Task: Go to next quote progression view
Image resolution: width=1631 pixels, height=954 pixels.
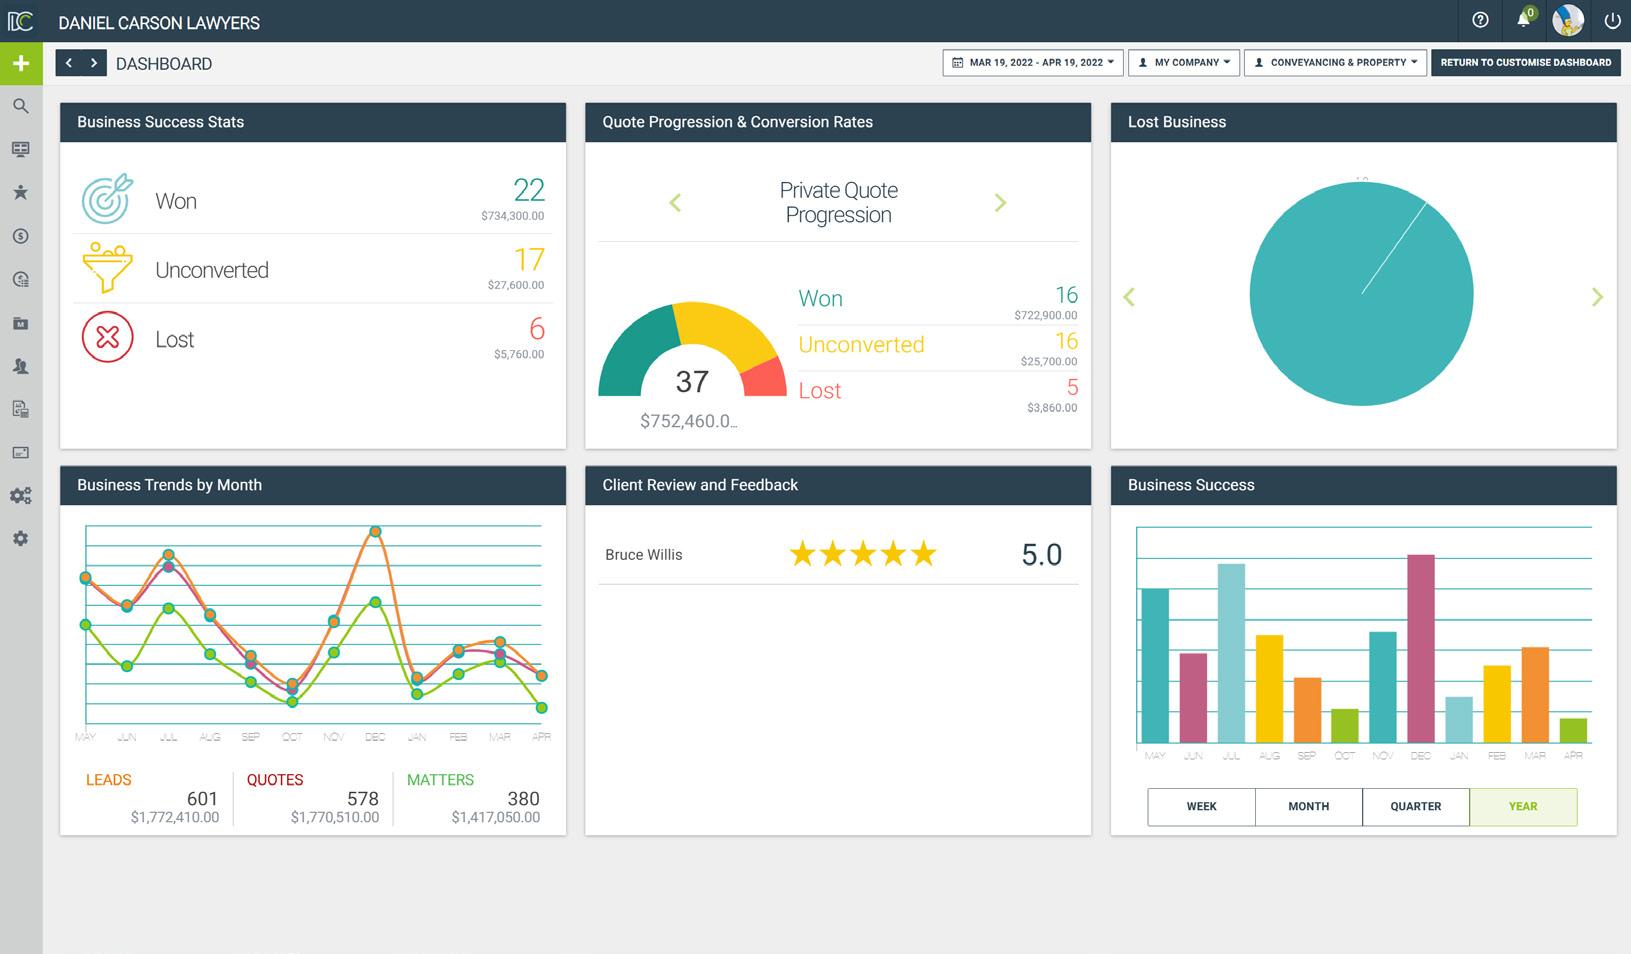Action: pyautogui.click(x=1000, y=203)
